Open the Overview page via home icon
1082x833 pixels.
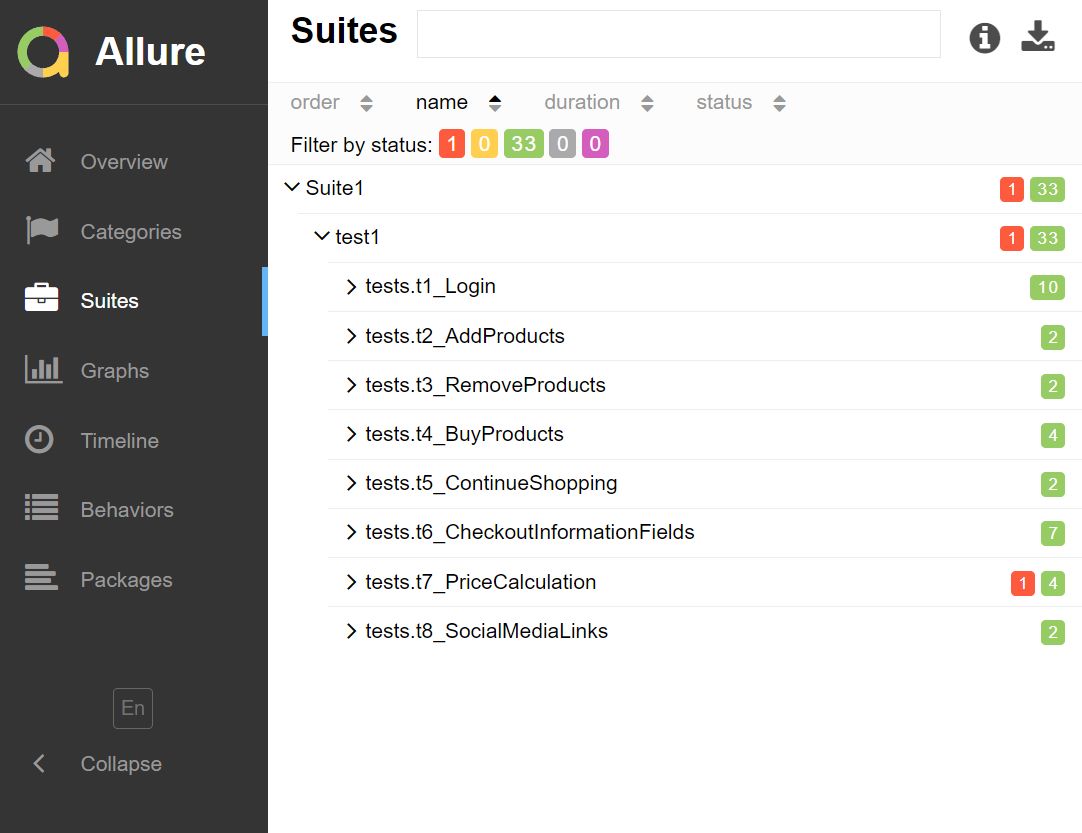41,161
